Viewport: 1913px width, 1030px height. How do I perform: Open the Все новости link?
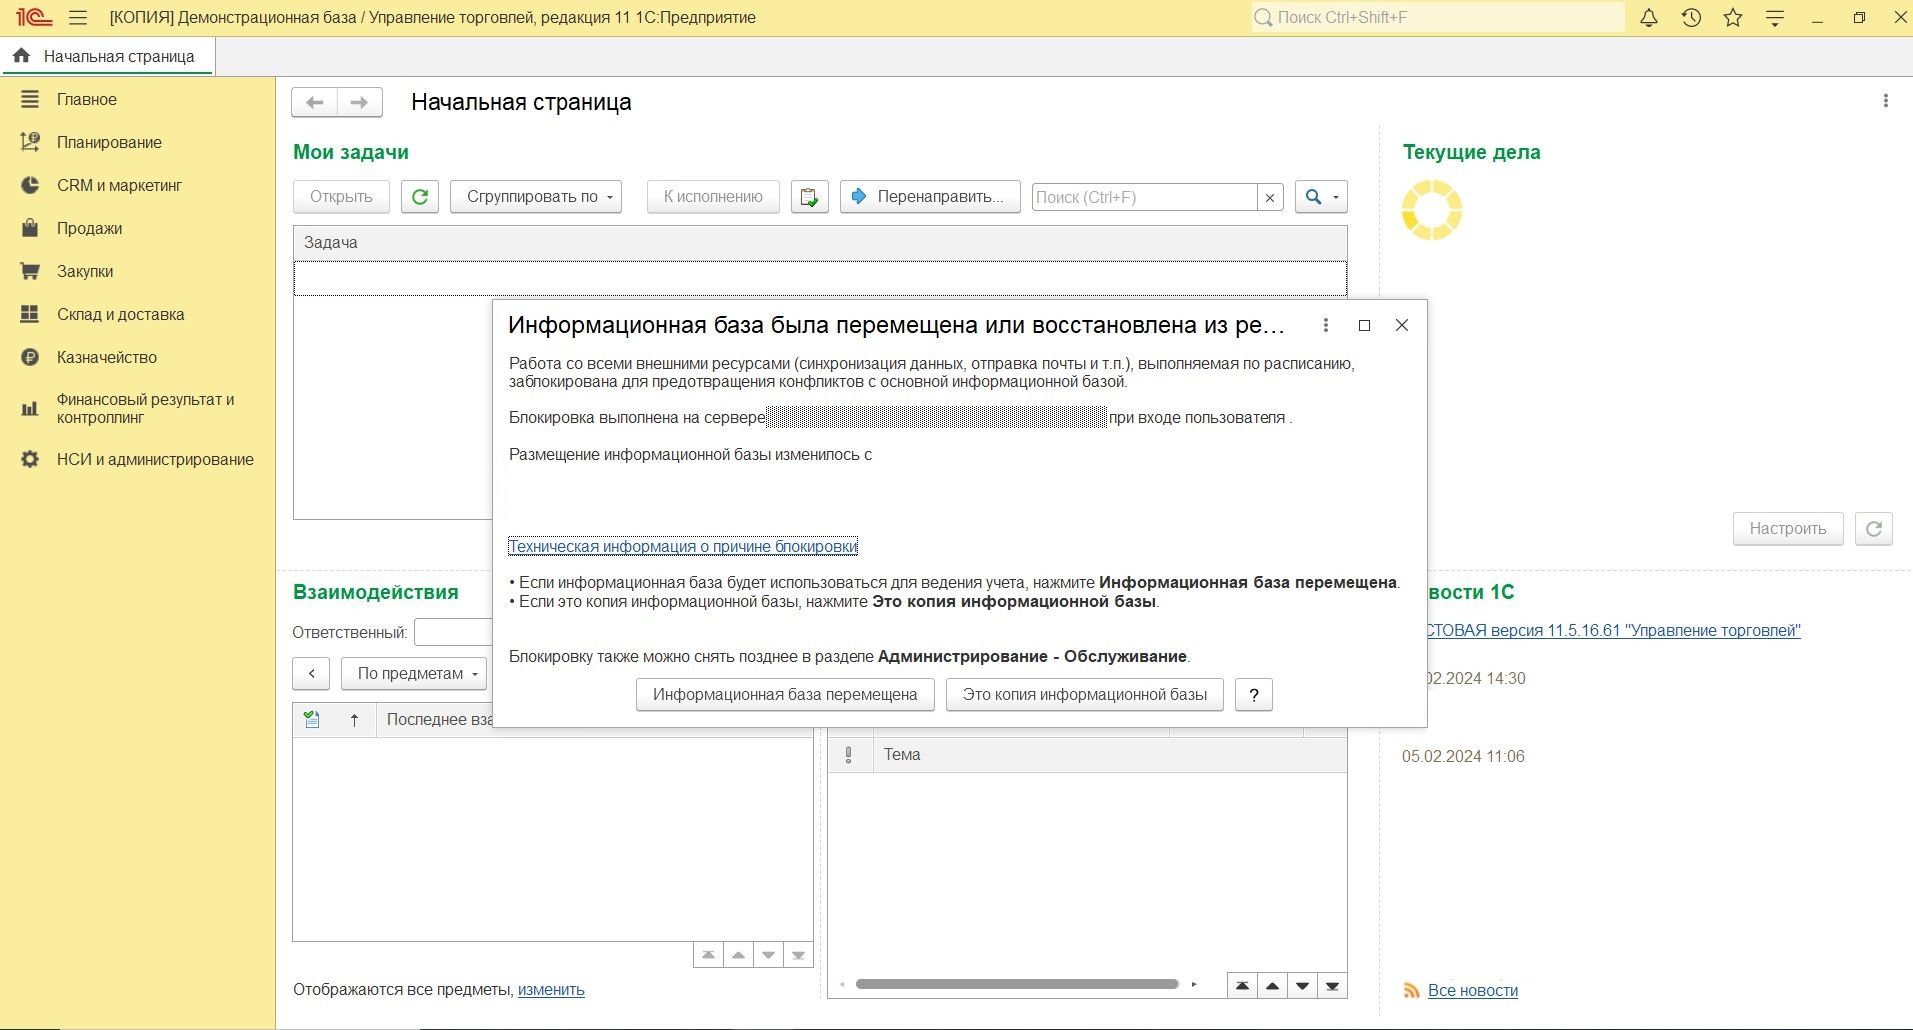[x=1473, y=991]
